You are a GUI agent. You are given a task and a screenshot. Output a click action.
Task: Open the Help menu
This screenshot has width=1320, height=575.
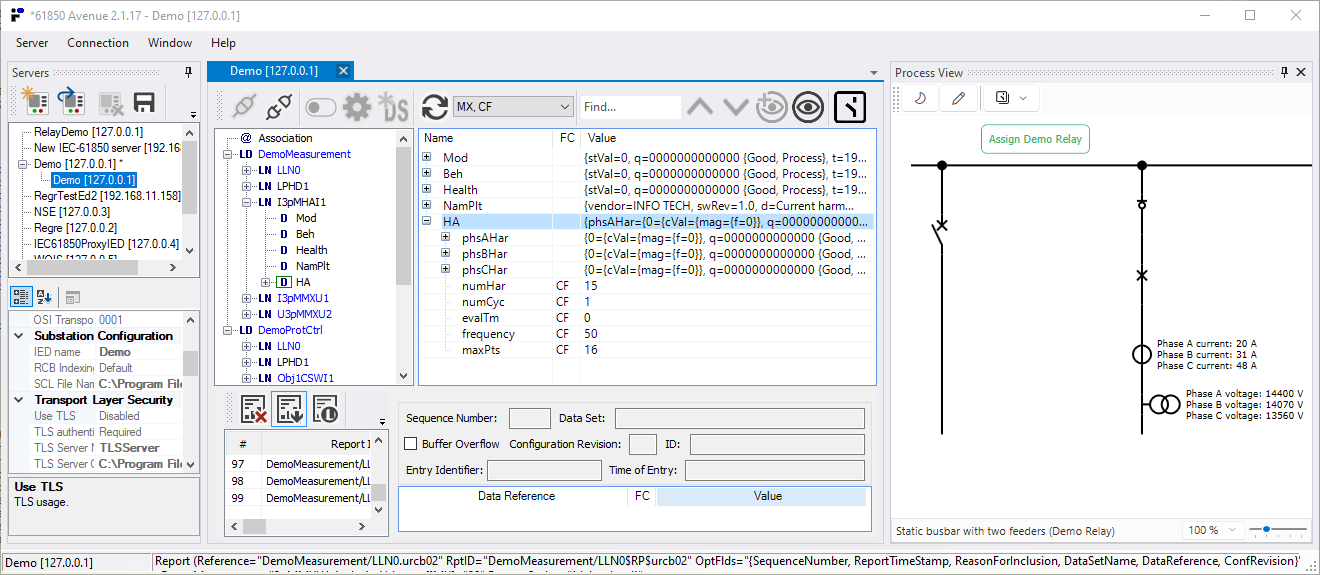click(223, 43)
